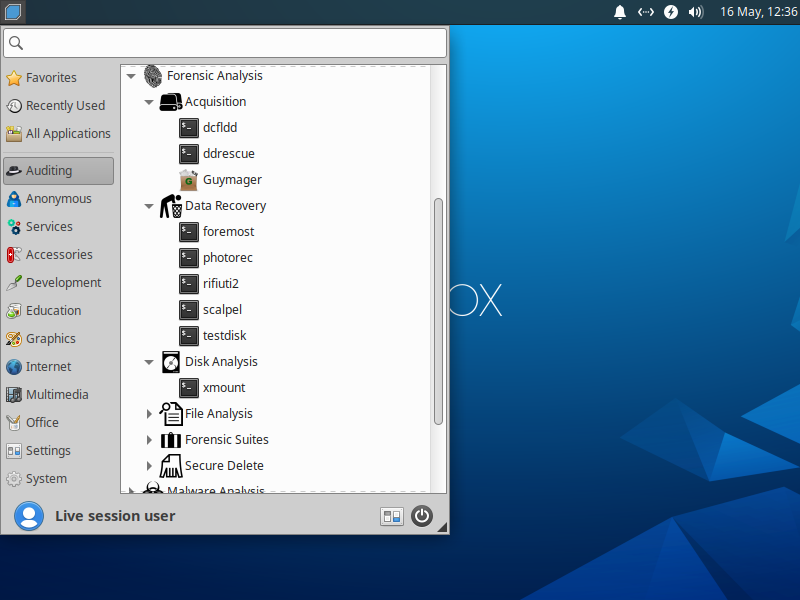Click the magnifier search icon
The image size is (800, 600).
16,43
